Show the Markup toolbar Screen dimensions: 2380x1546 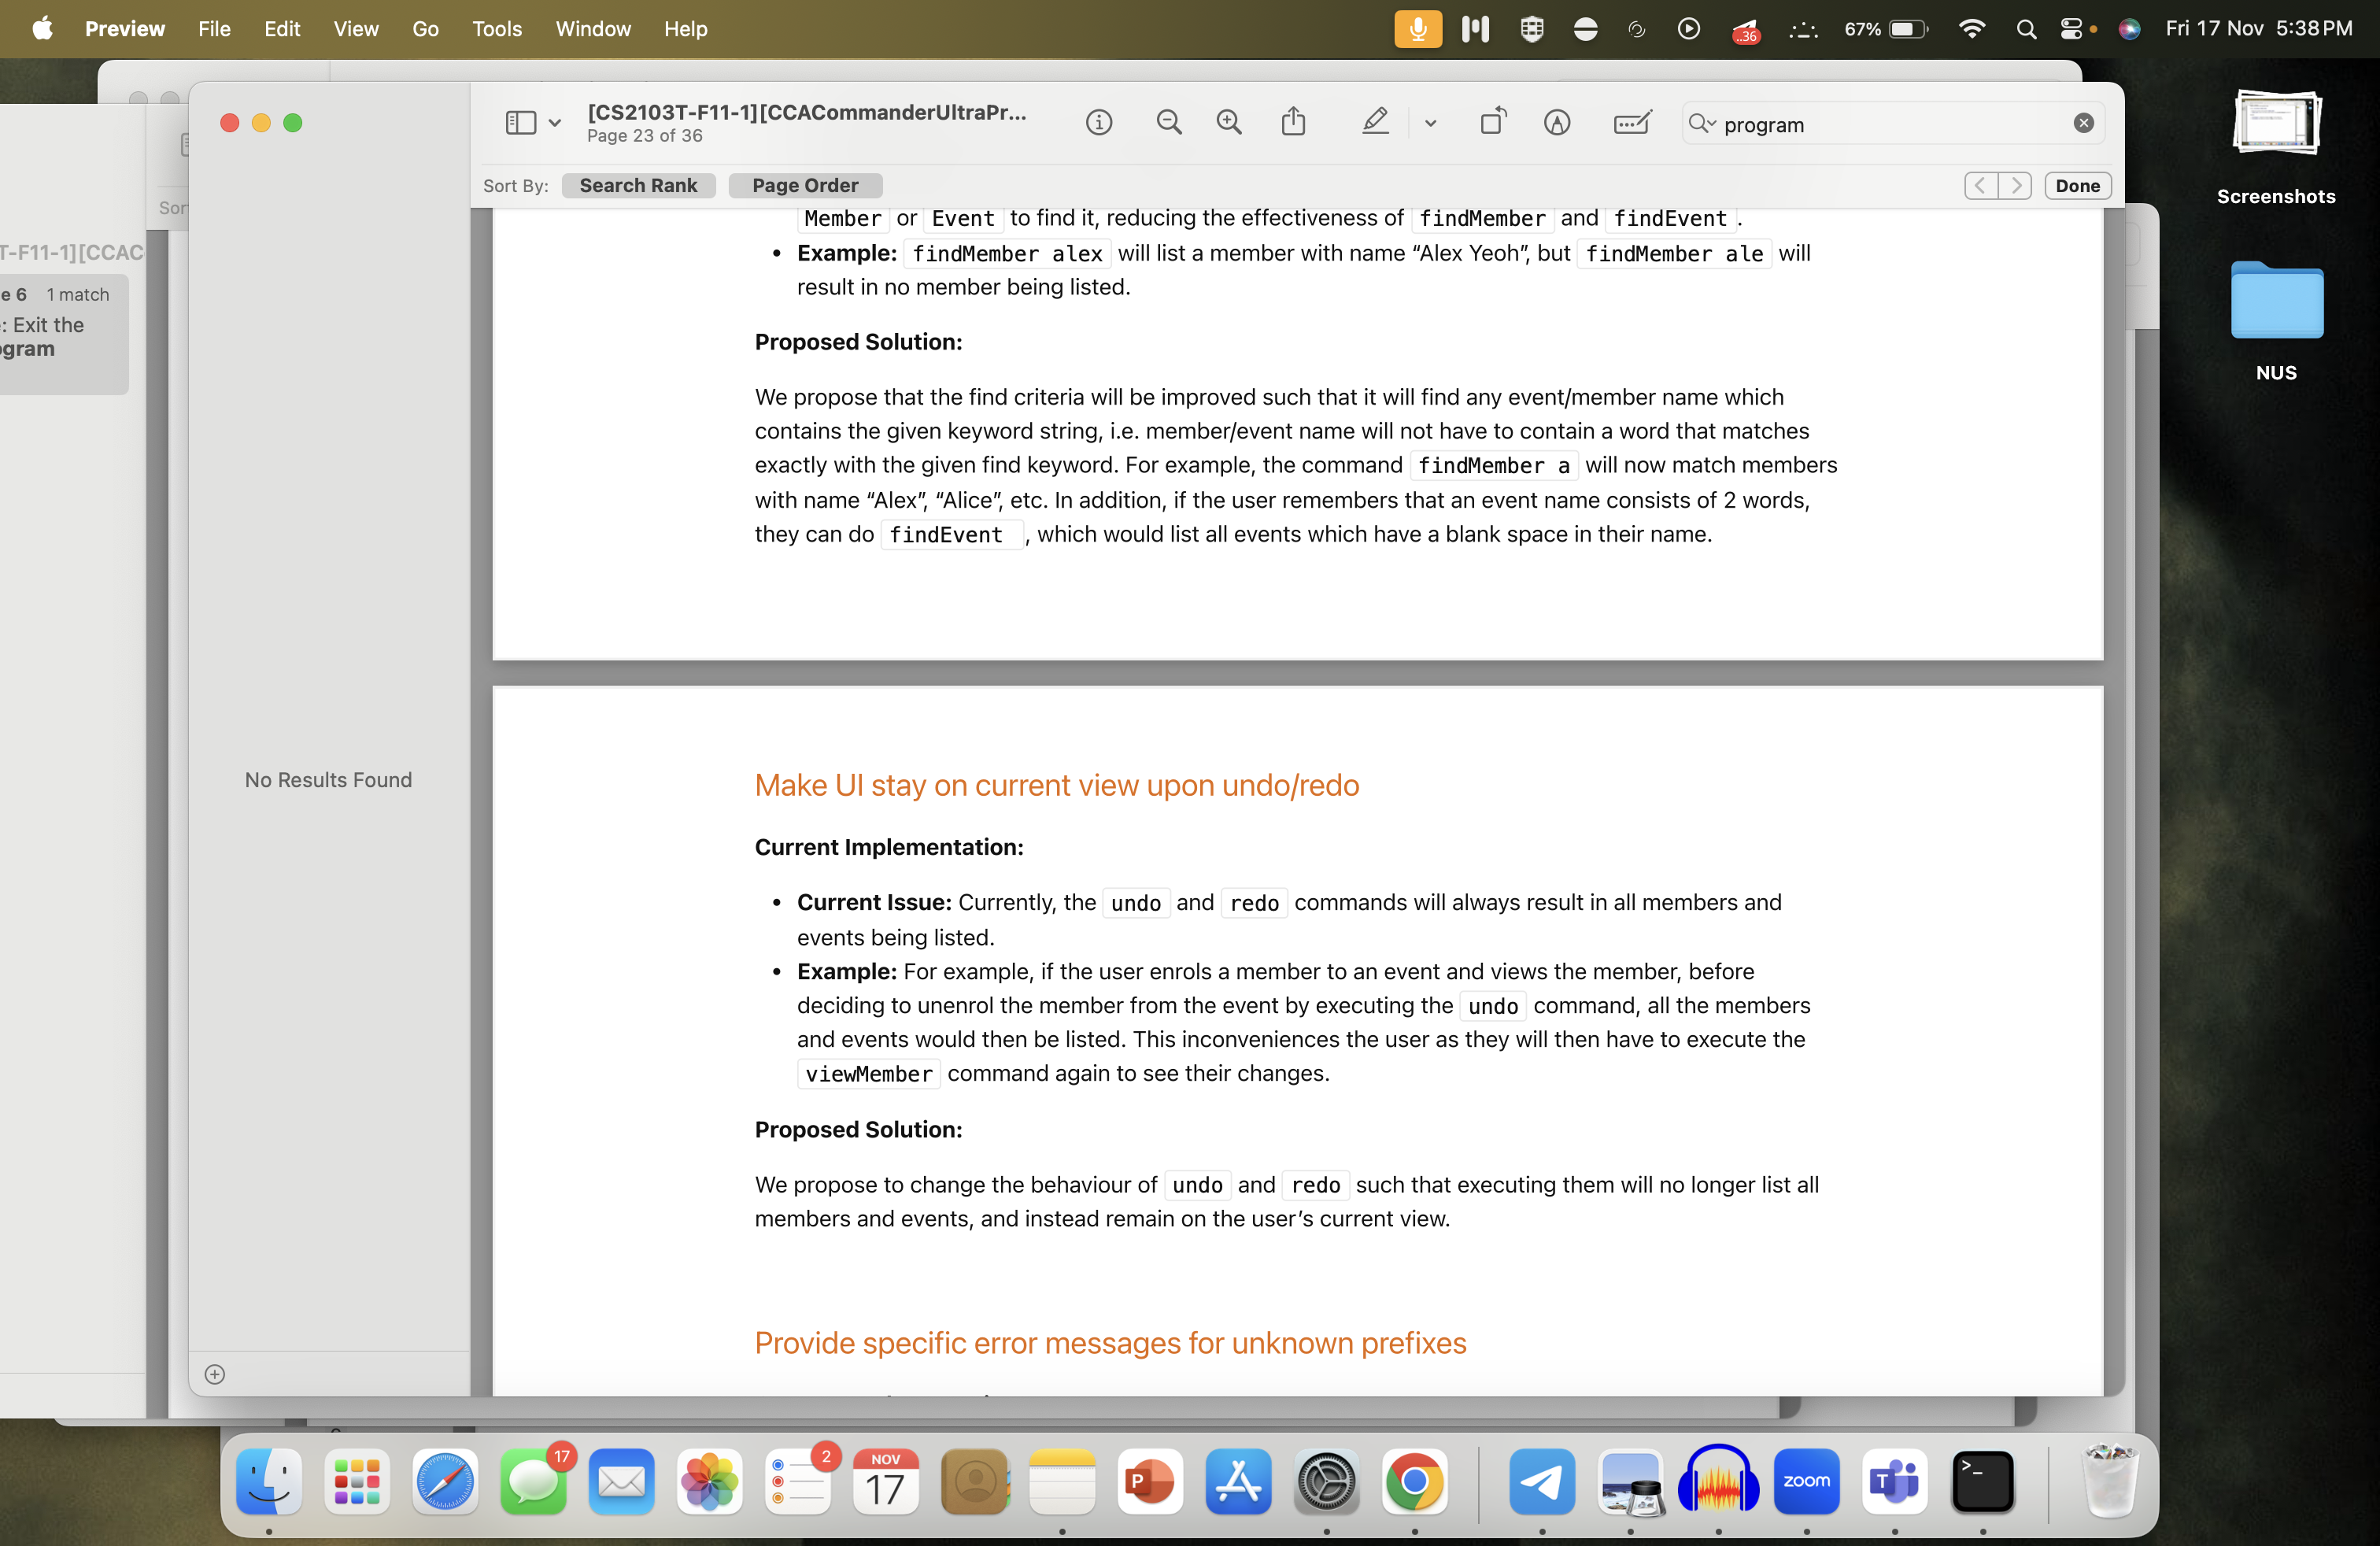pos(1557,122)
